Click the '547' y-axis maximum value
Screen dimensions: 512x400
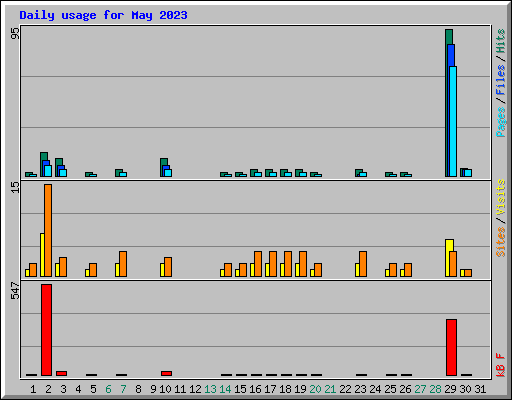pos(15,290)
